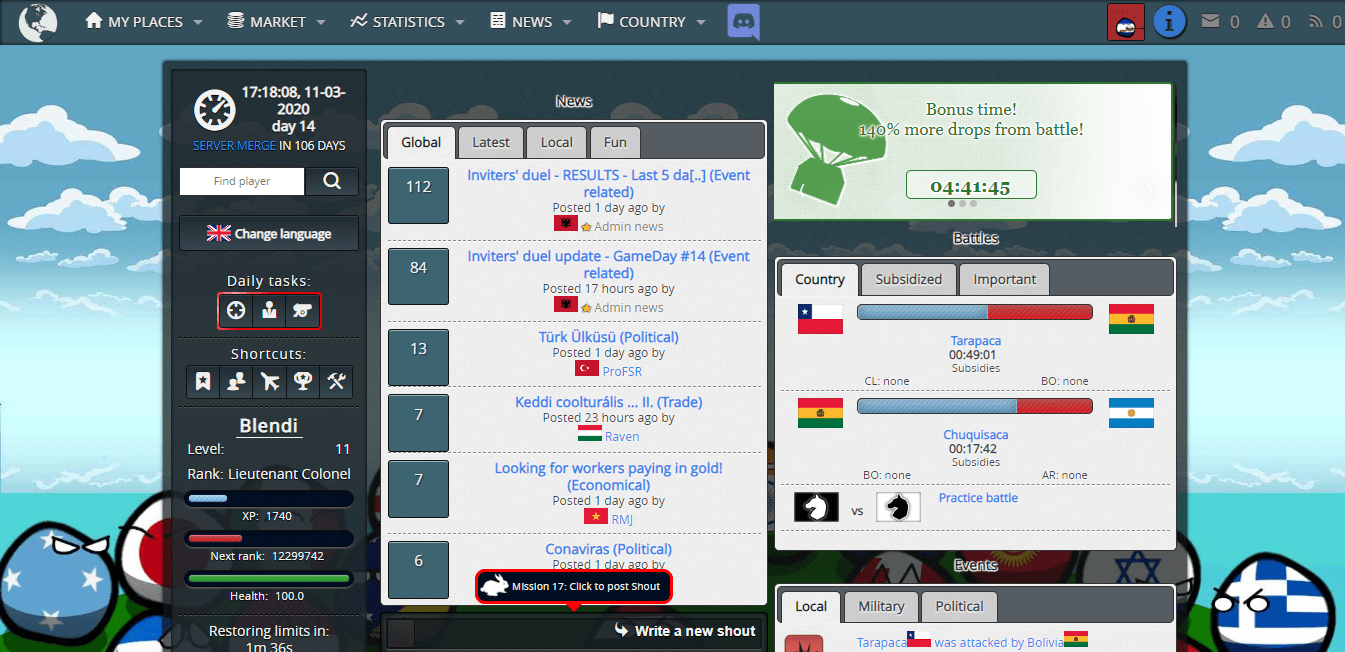This screenshot has height=652, width=1345.
Task: Click the black horse practice battle icon
Action: 898,507
